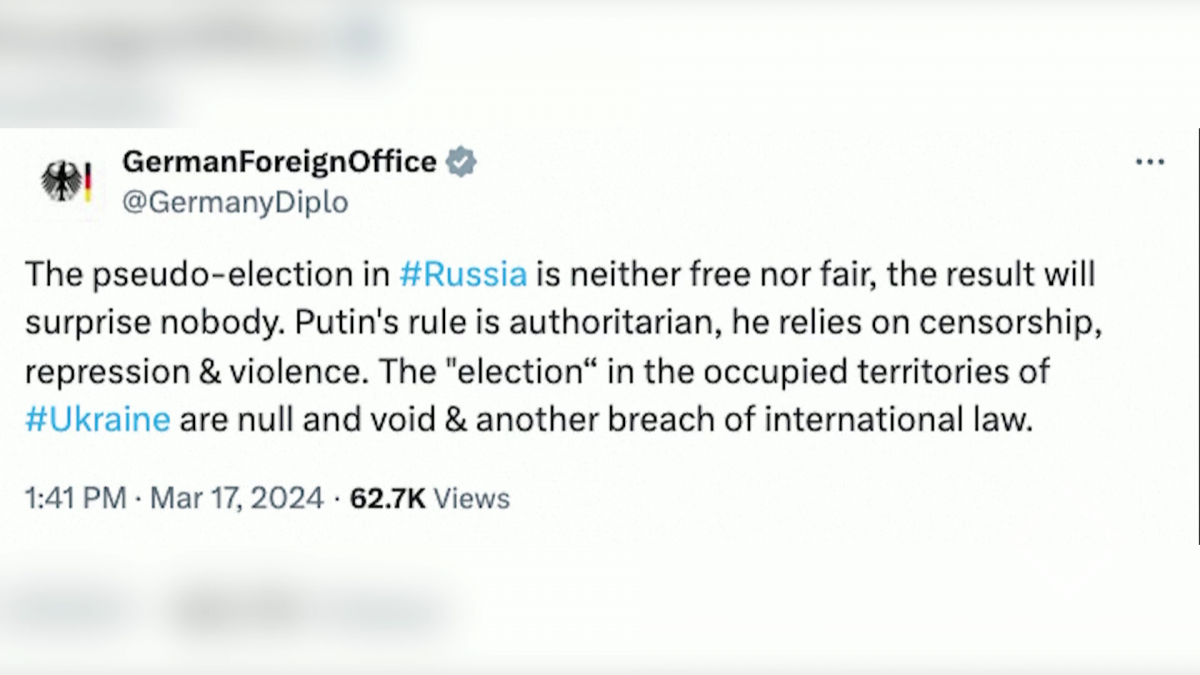Click the Mar 17, 2024 date
The width and height of the screenshot is (1200, 675).
coord(237,498)
